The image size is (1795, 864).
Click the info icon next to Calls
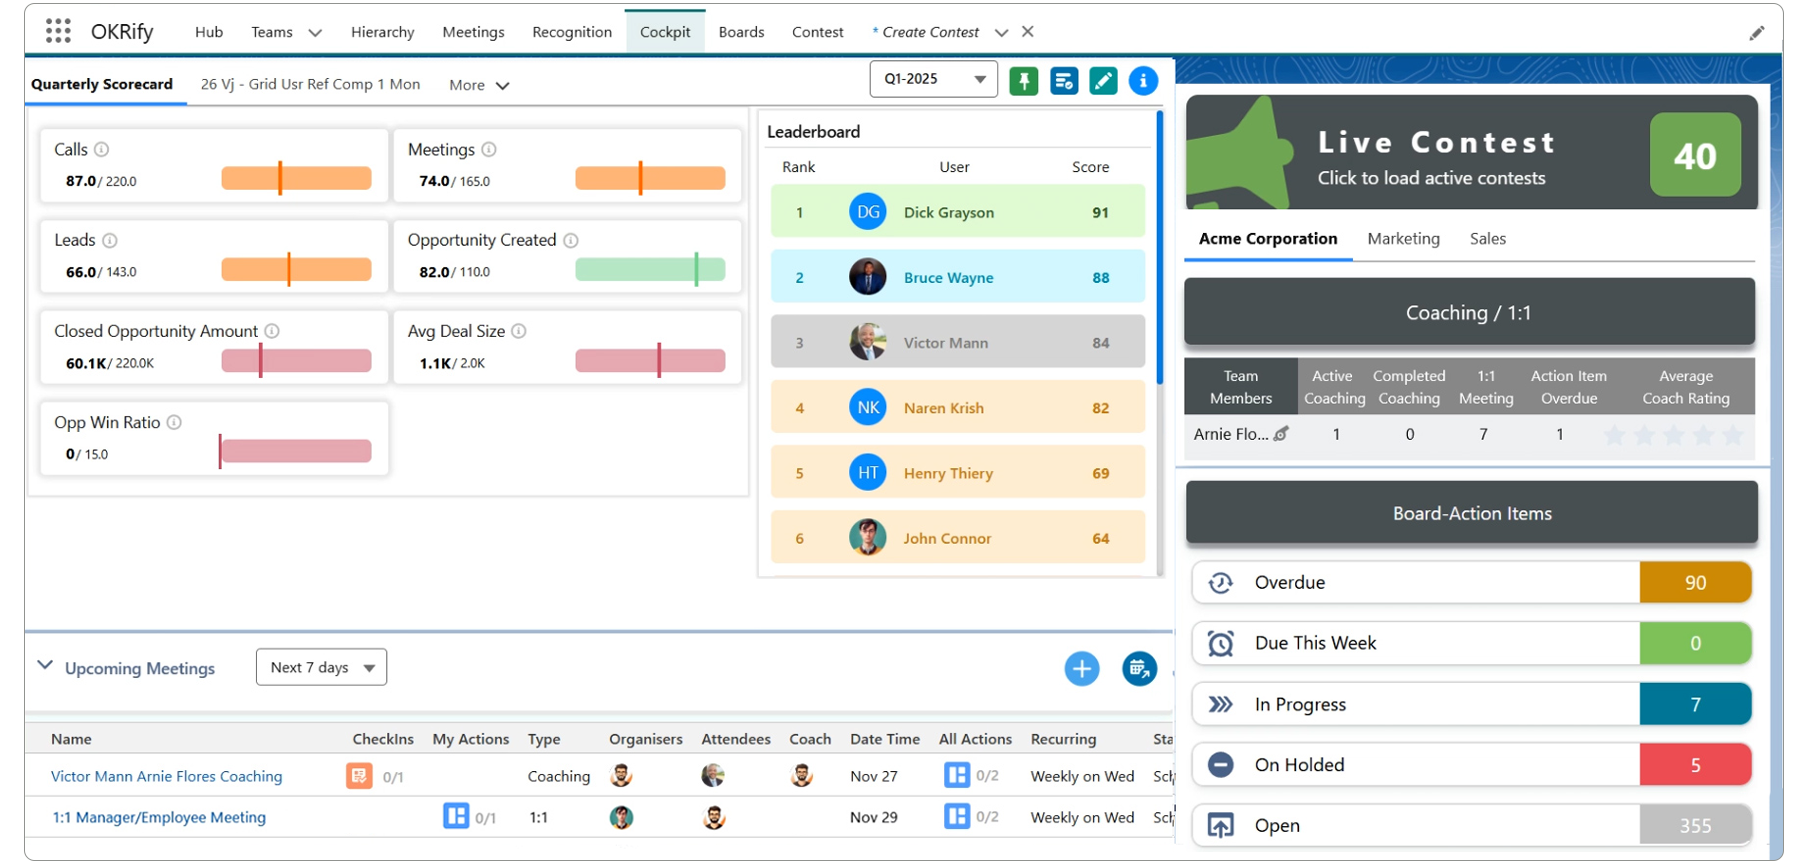pyautogui.click(x=102, y=149)
